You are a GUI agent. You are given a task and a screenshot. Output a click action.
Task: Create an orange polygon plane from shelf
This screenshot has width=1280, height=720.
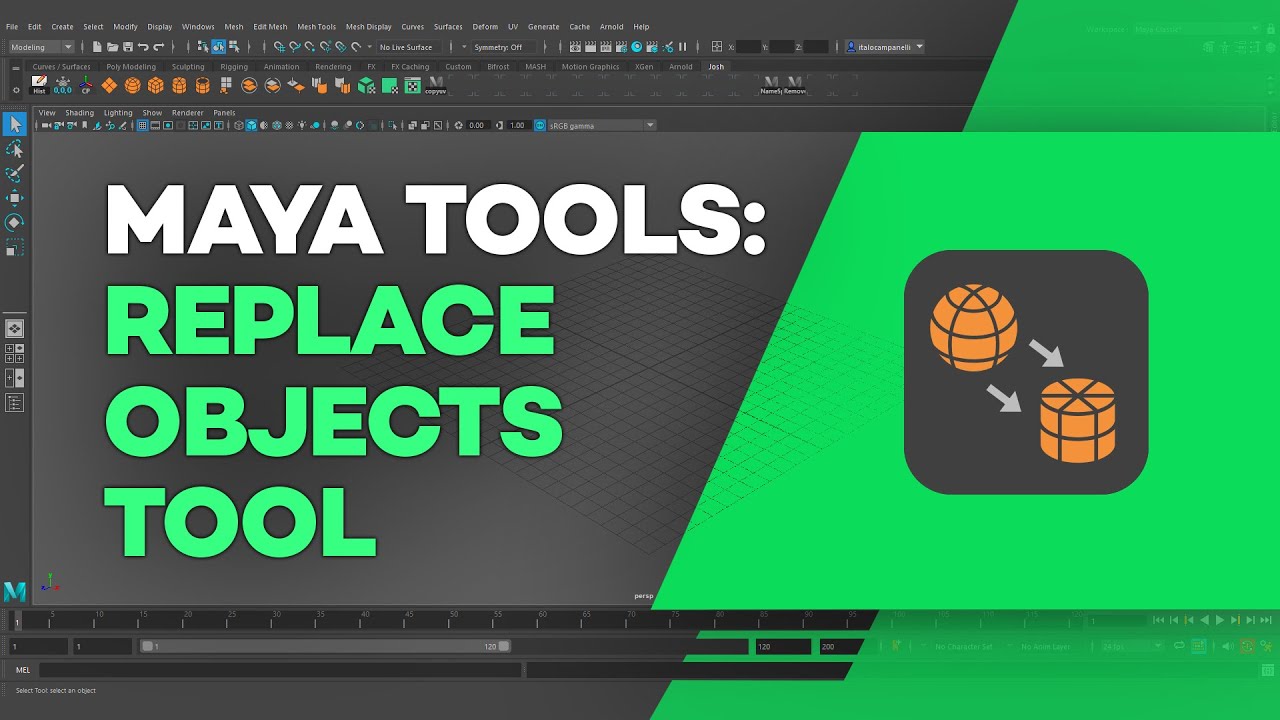109,86
